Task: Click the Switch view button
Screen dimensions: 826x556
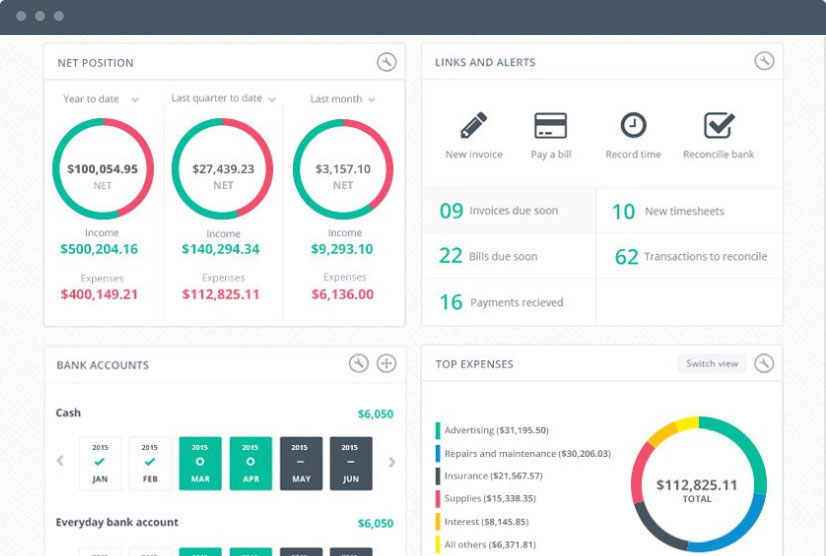Action: (x=712, y=364)
